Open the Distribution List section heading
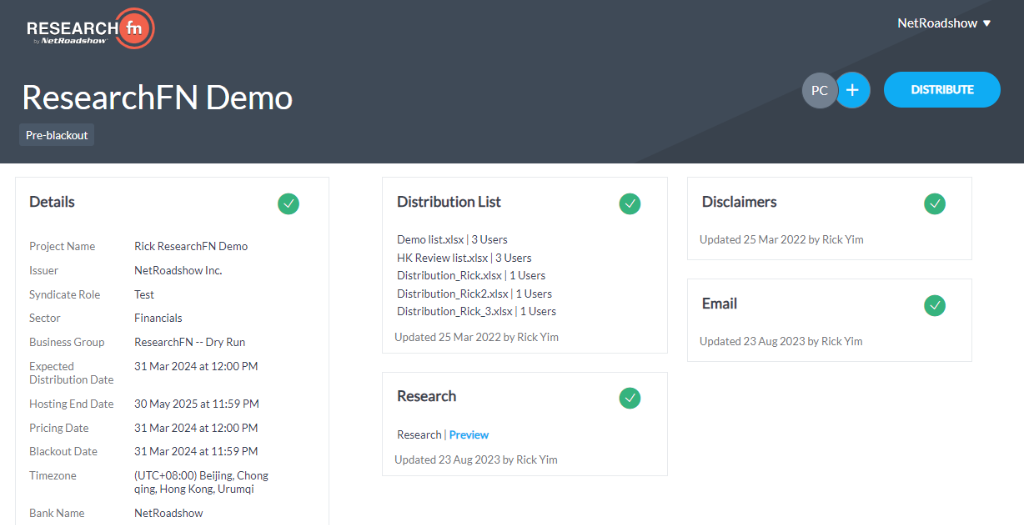Image resolution: width=1024 pixels, height=525 pixels. pyautogui.click(x=449, y=202)
